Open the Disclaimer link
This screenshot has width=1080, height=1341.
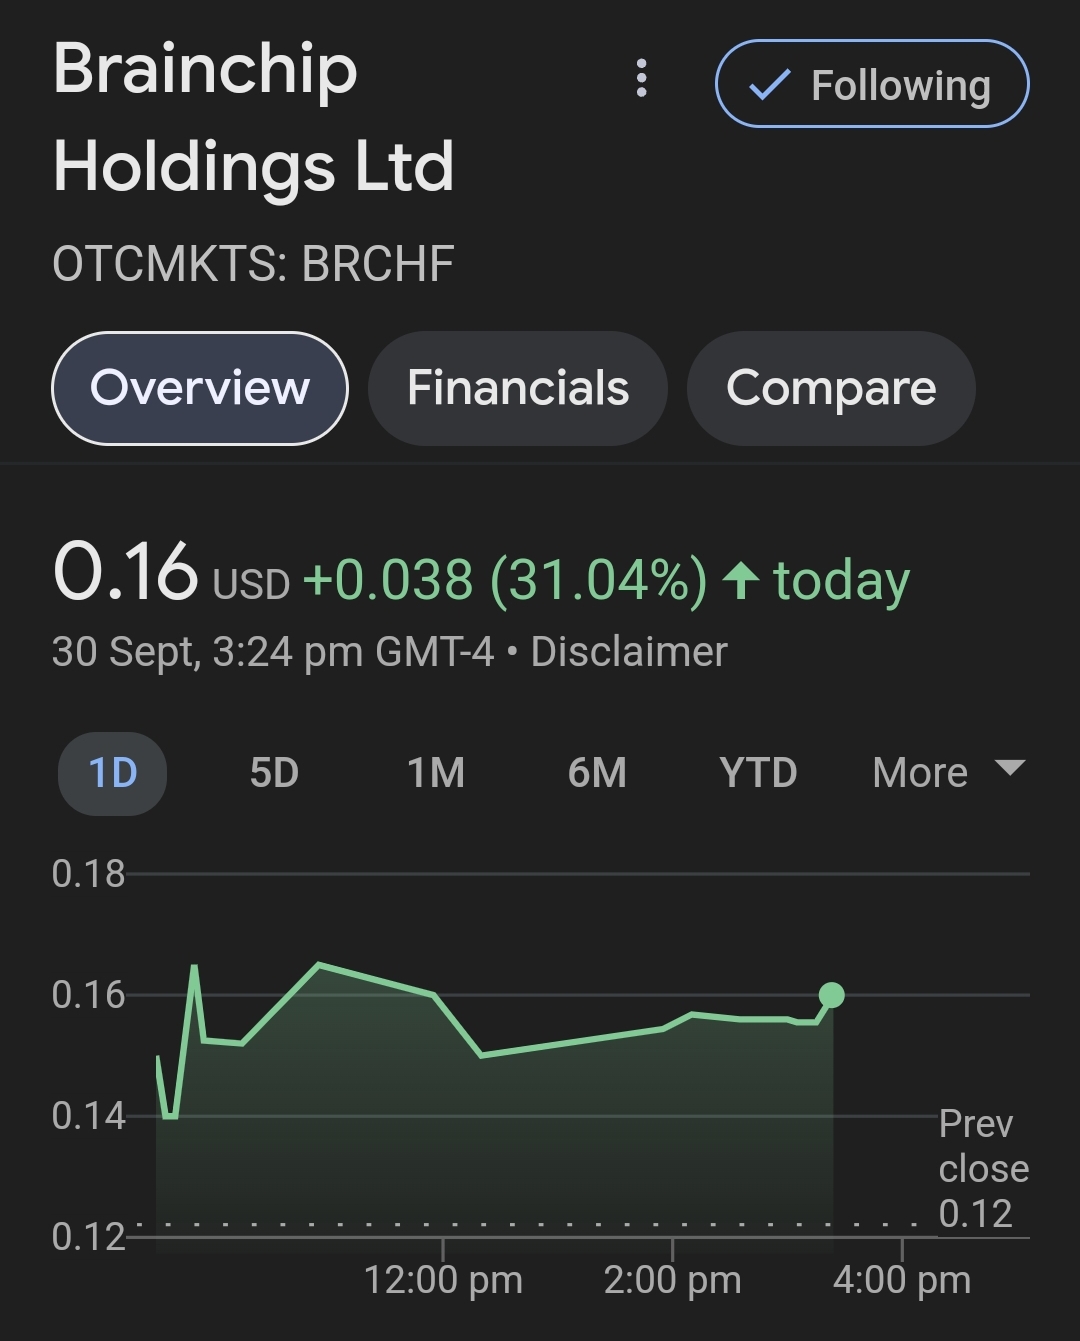[628, 652]
